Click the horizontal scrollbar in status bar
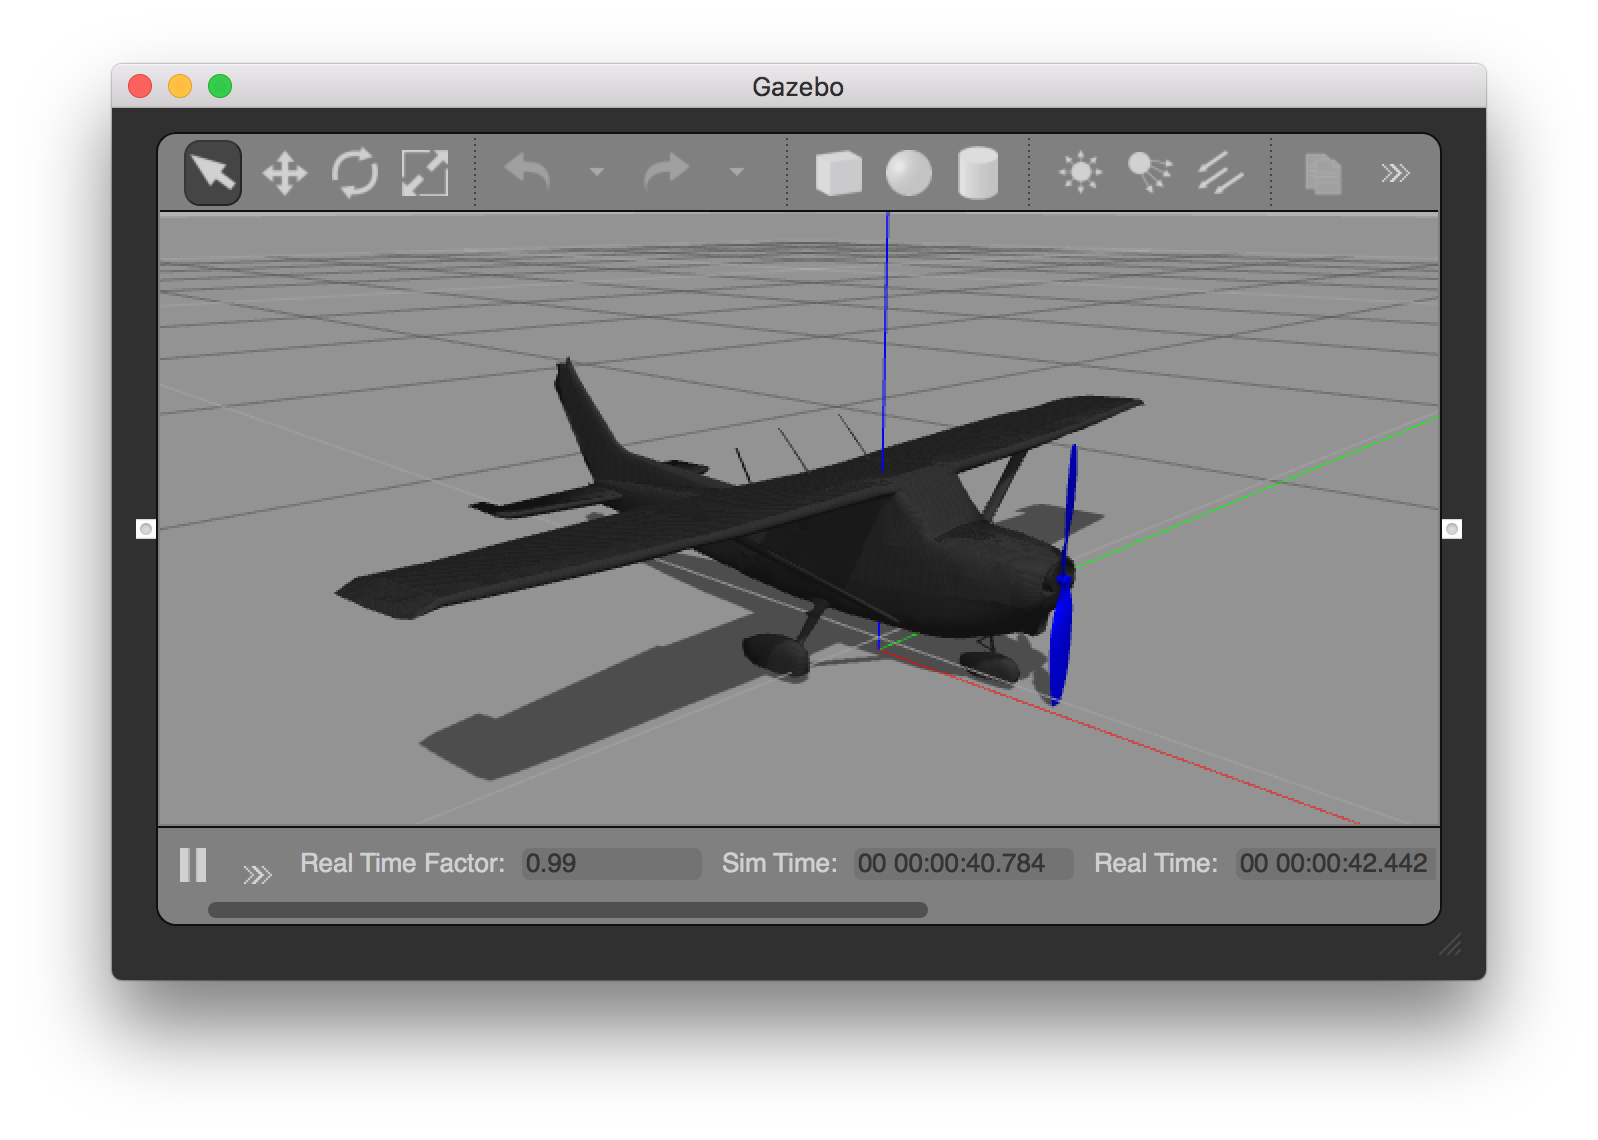This screenshot has width=1598, height=1140. click(x=567, y=910)
